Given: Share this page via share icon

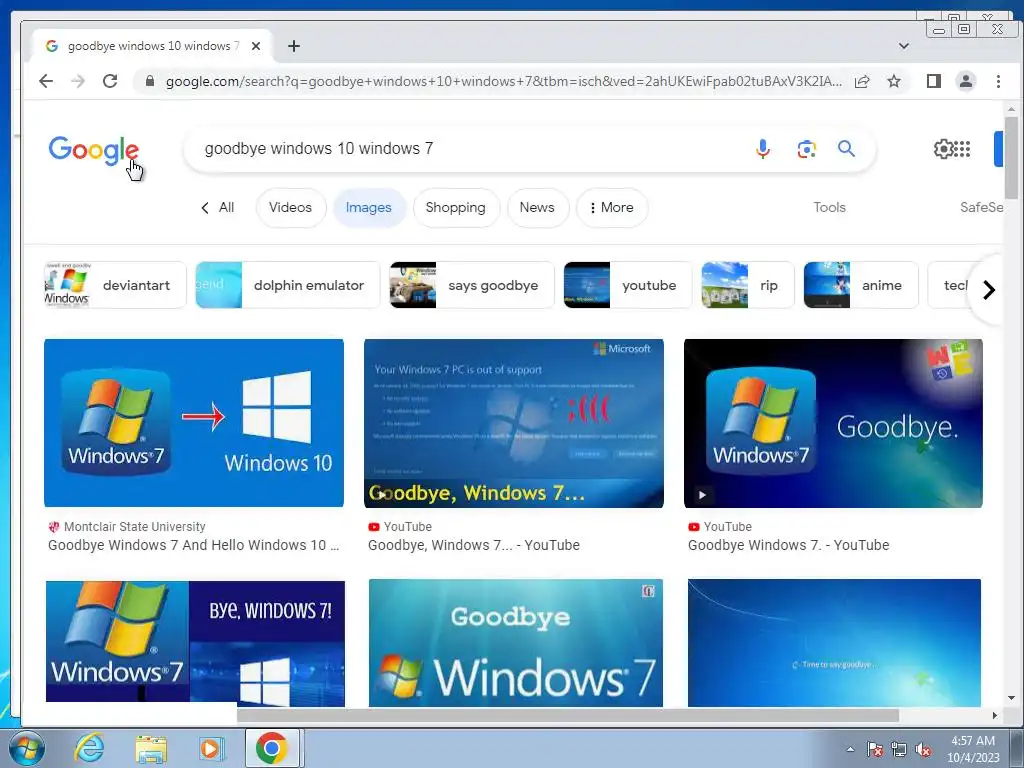Looking at the screenshot, I should click(862, 81).
